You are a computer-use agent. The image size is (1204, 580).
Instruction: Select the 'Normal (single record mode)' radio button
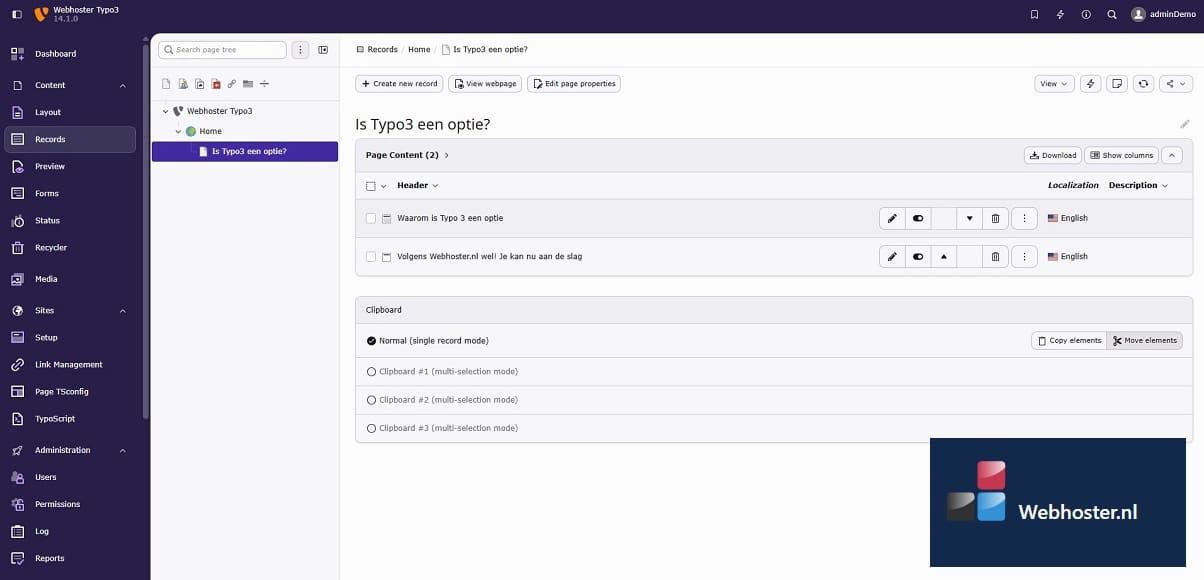tap(371, 340)
